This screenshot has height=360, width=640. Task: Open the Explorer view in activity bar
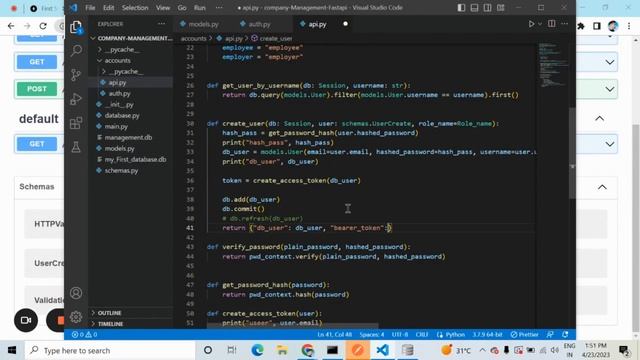(76, 27)
